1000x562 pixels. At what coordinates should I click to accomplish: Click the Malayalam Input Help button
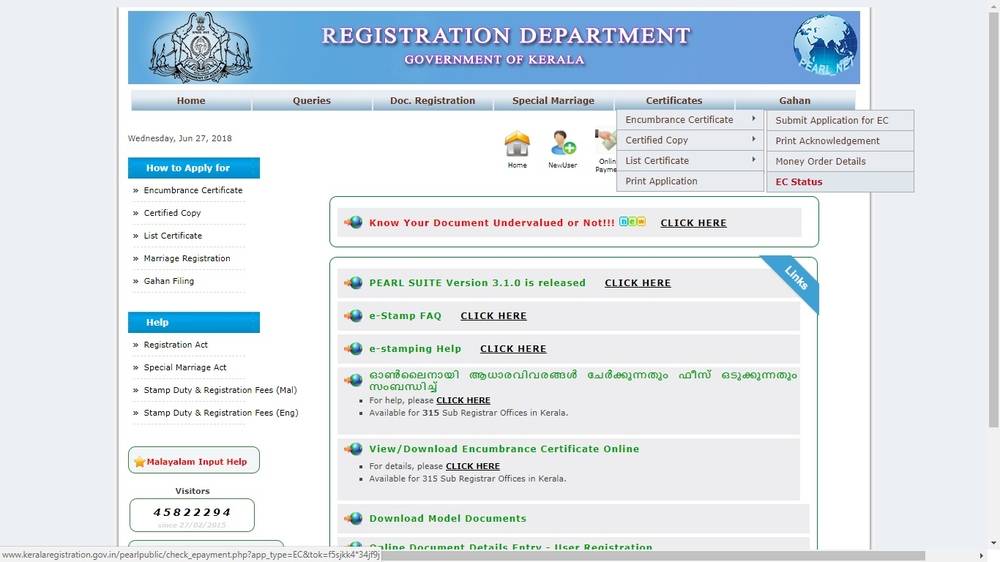(194, 460)
